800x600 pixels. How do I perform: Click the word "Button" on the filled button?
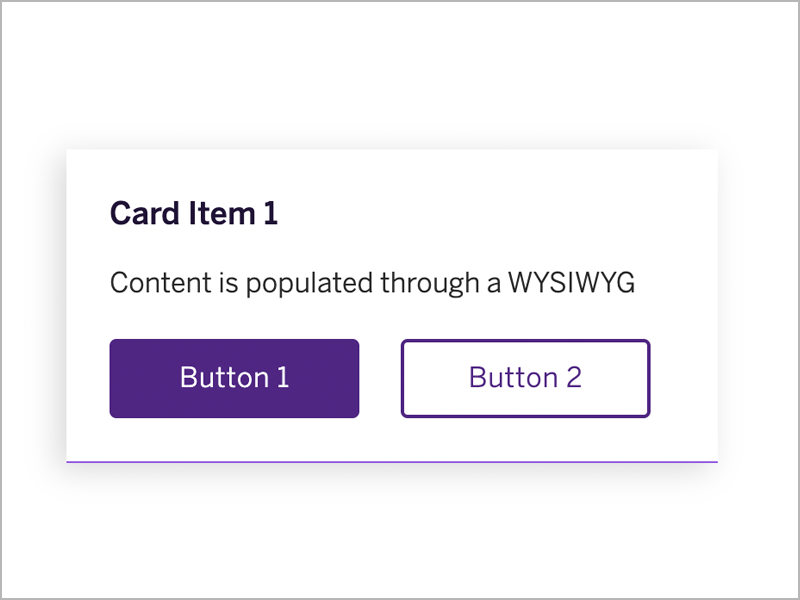[x=224, y=377]
